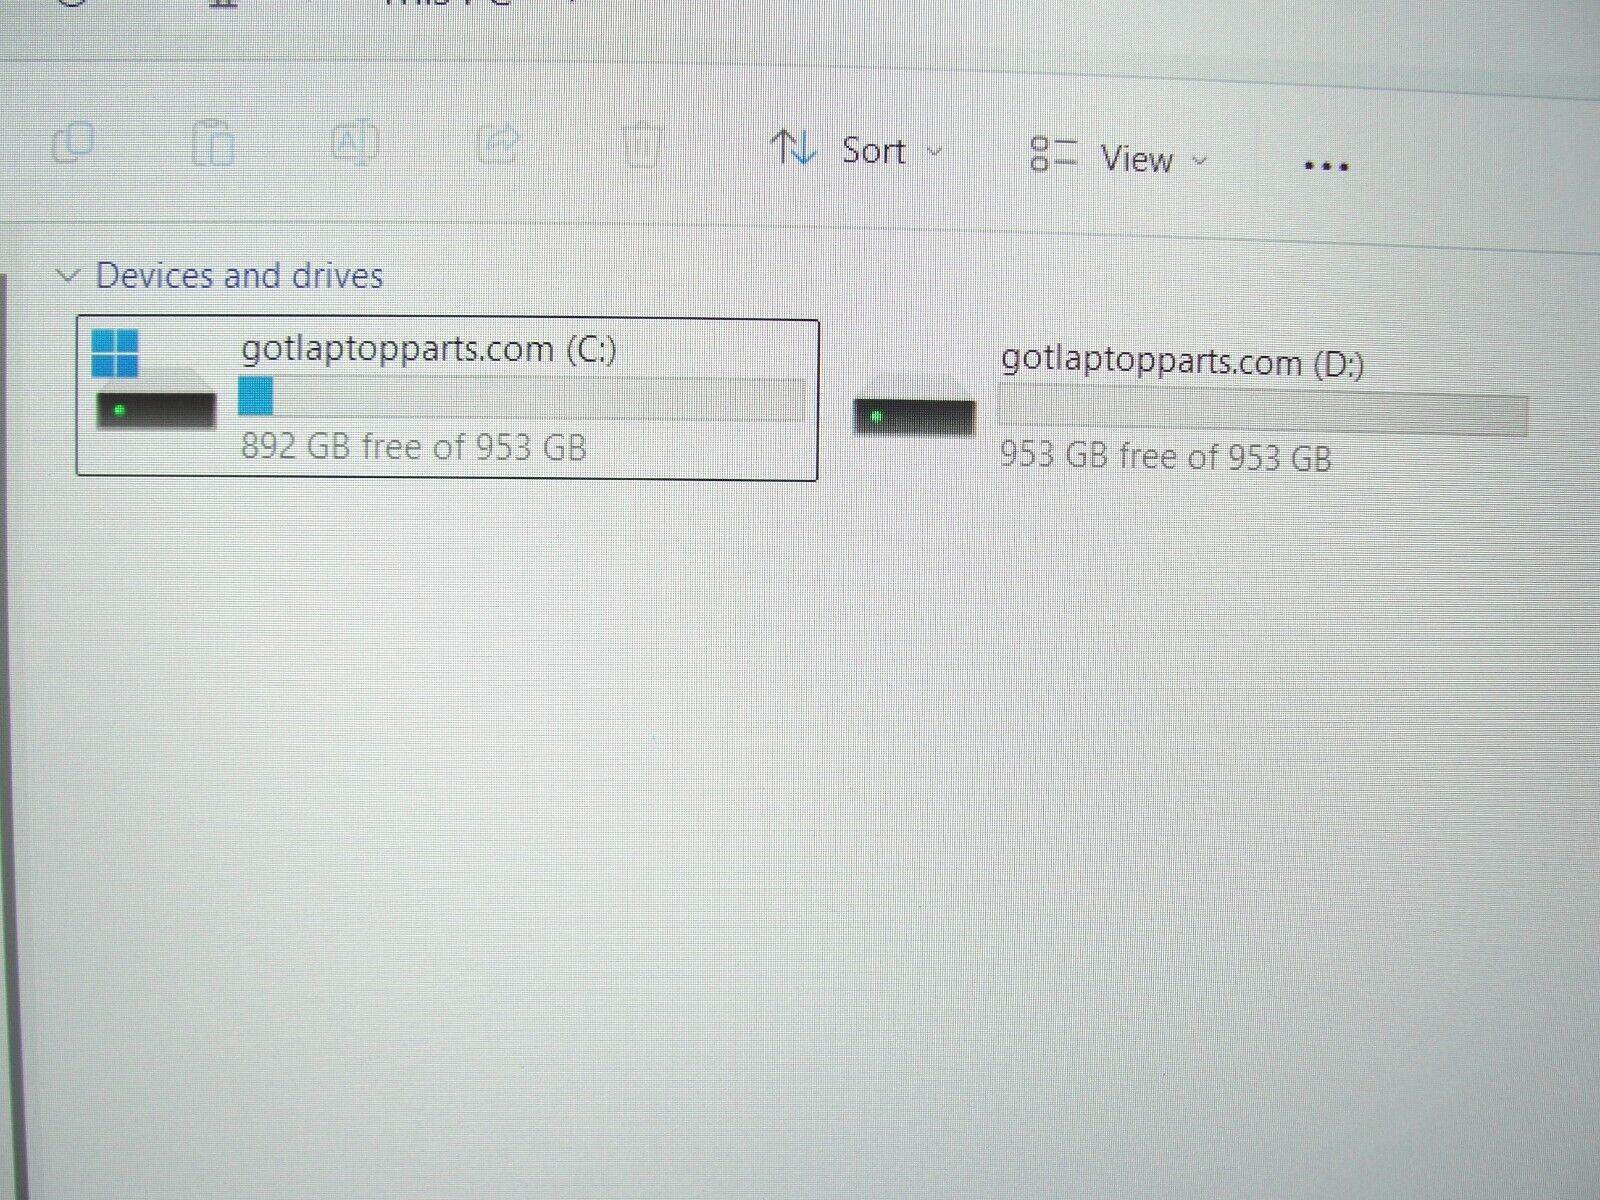Click the empty D: drive storage bar

[x=1262, y=414]
